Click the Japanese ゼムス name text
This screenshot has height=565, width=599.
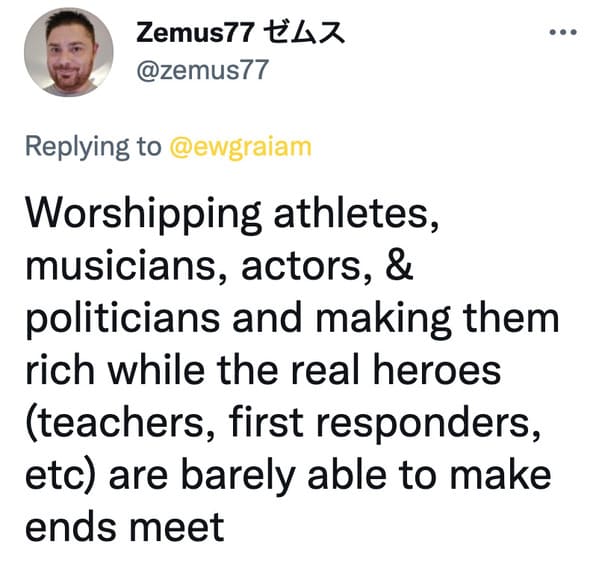coord(304,33)
